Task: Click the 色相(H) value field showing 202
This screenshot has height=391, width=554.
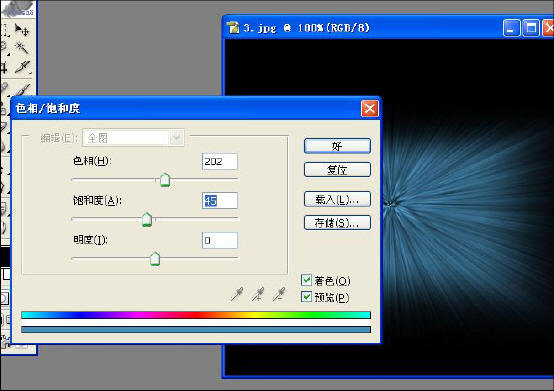Action: [x=220, y=161]
